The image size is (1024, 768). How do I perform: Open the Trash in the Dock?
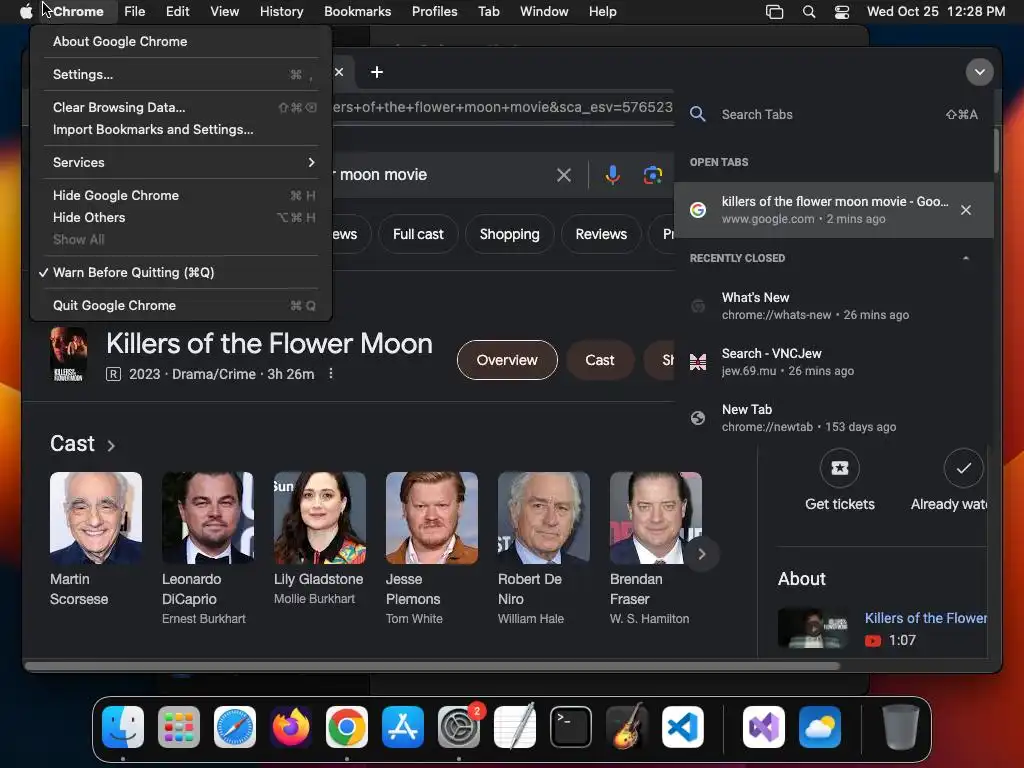(x=901, y=727)
